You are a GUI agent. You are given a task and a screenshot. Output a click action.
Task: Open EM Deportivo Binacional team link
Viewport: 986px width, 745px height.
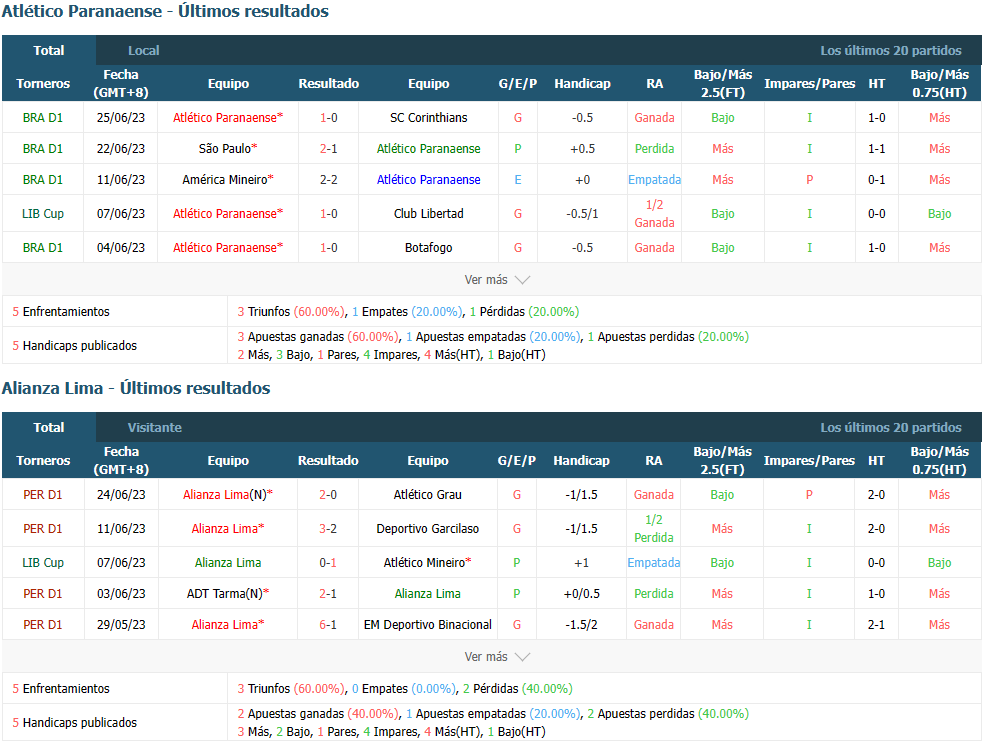tap(428, 625)
